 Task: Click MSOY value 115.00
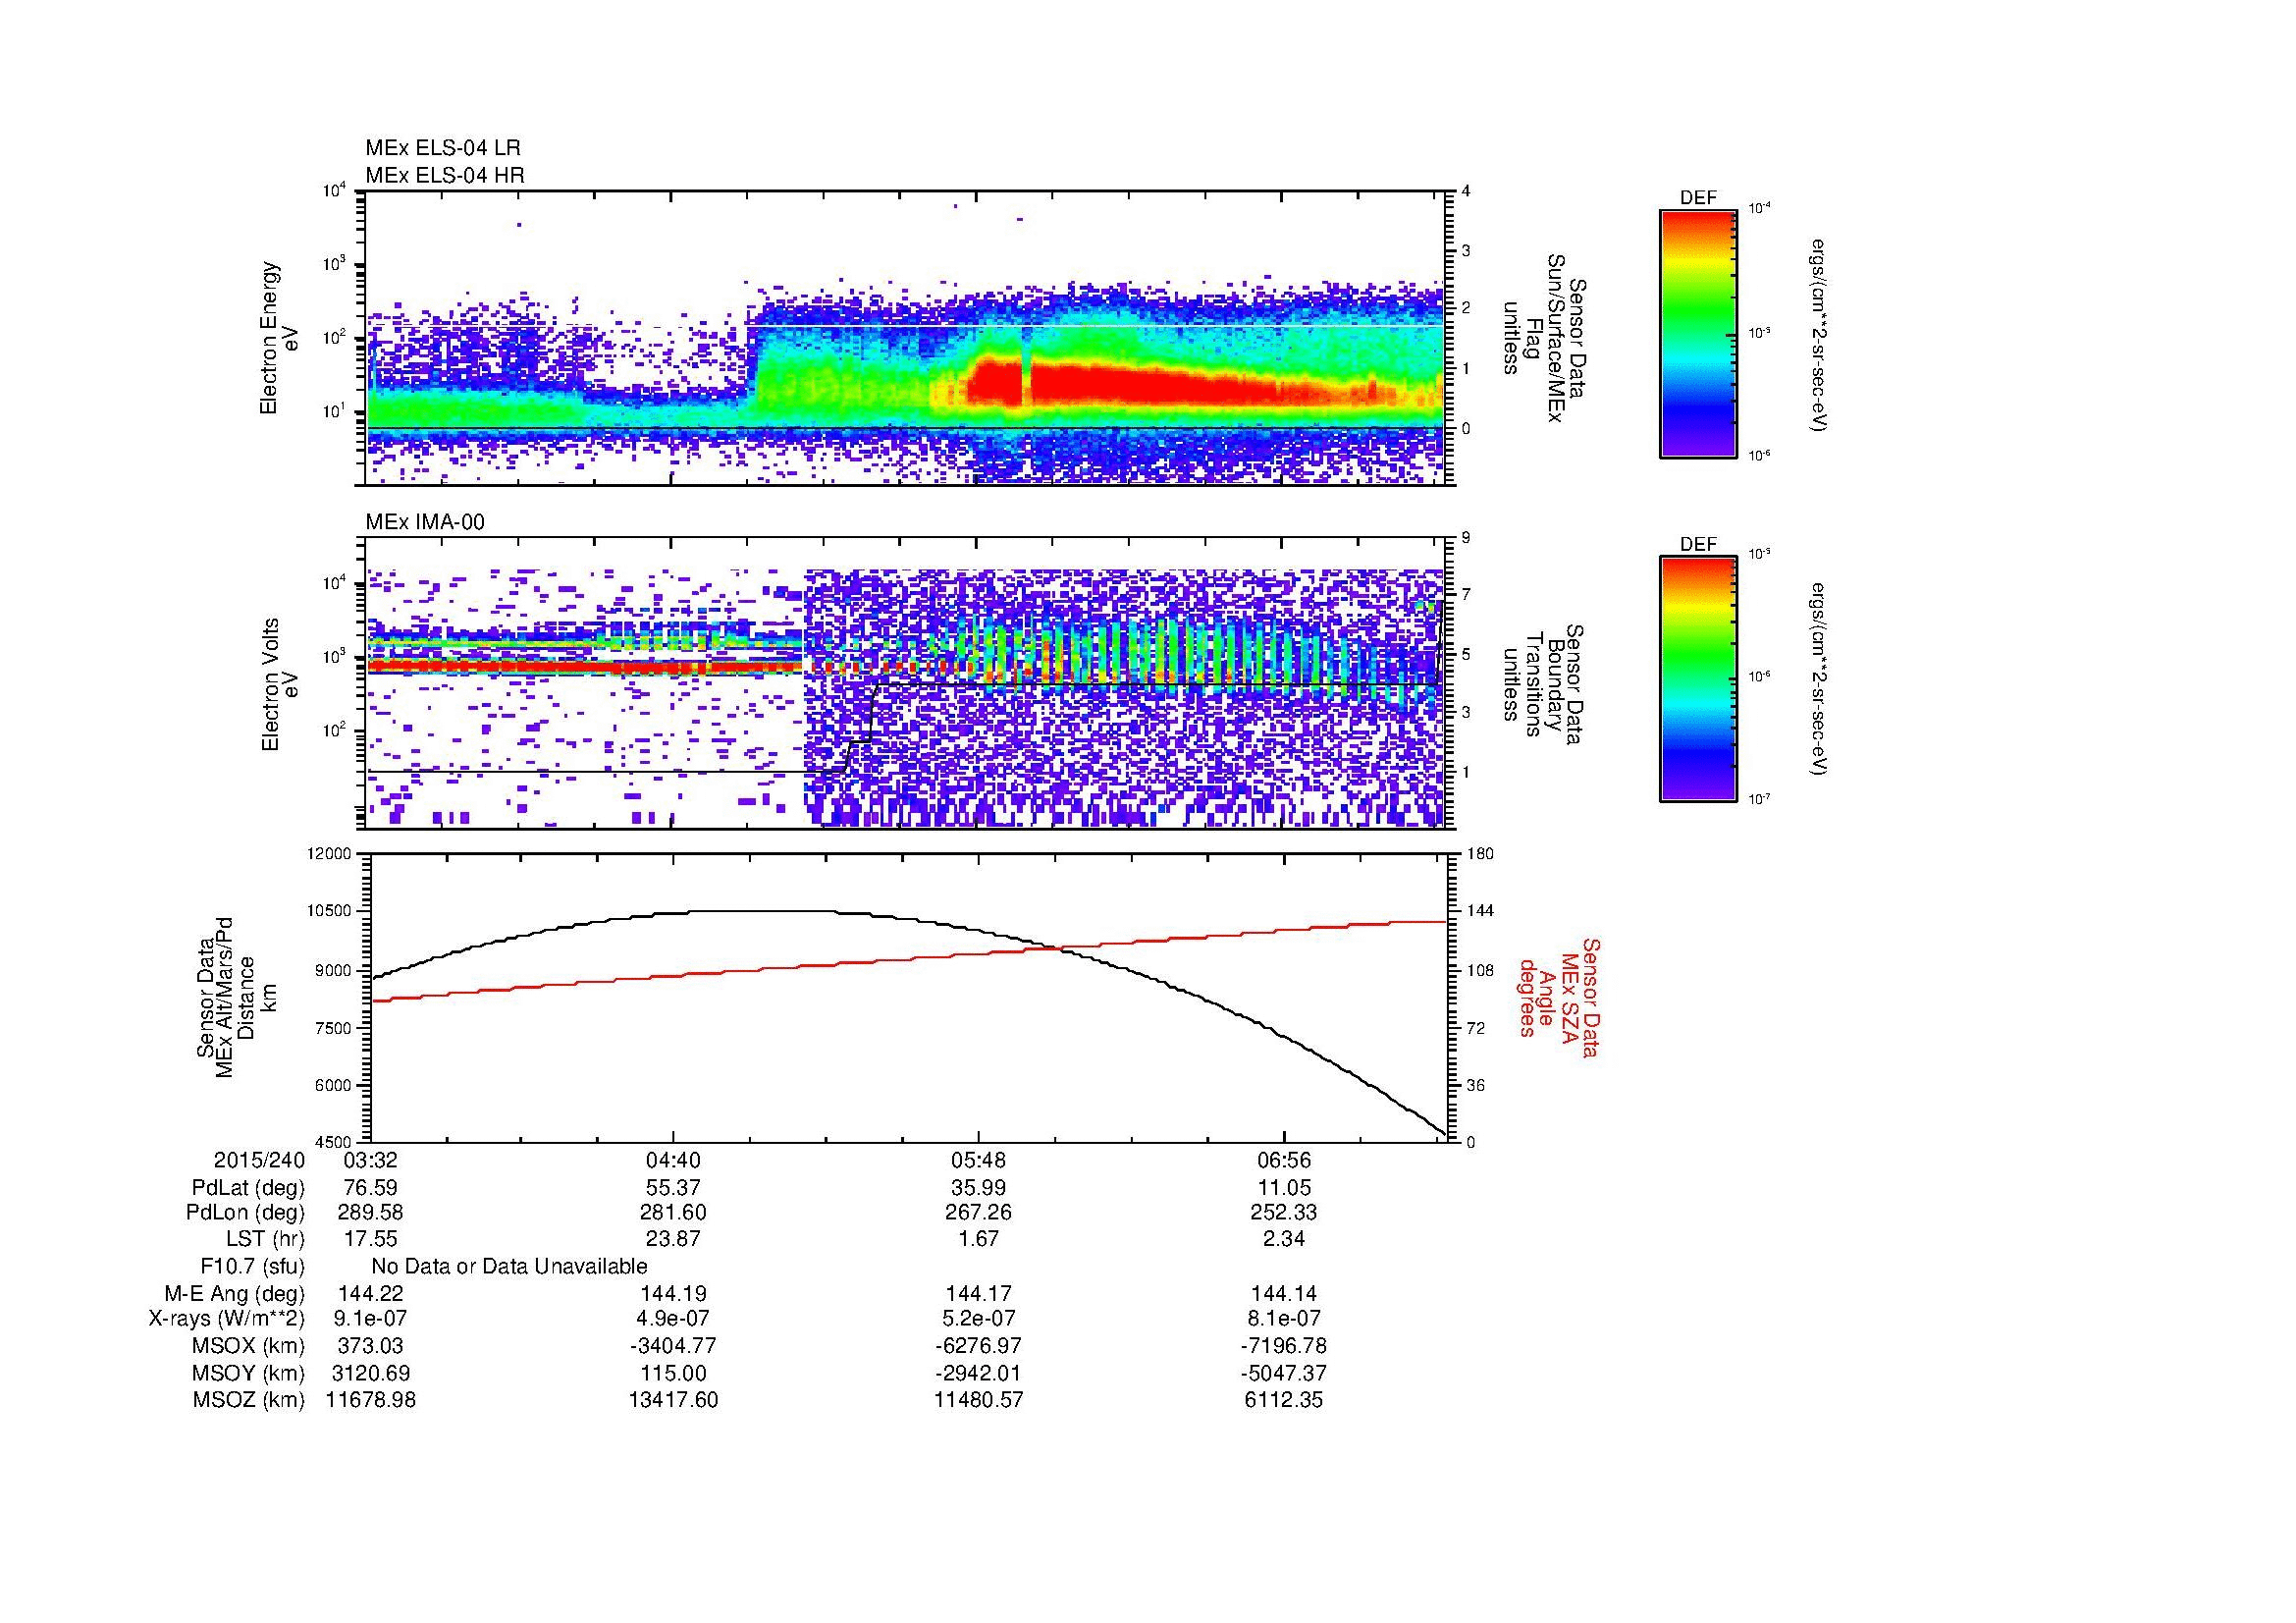[674, 1373]
